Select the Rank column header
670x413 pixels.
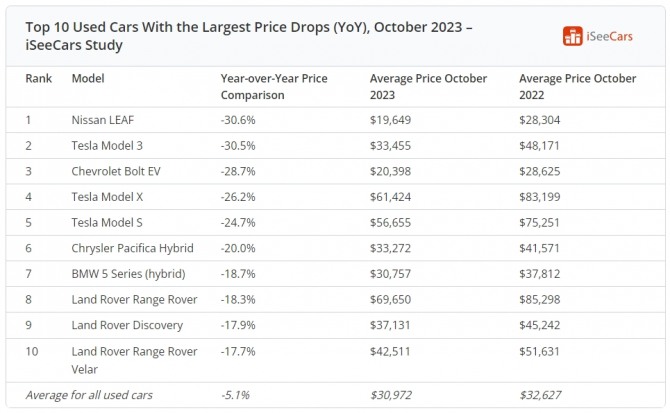tap(37, 78)
